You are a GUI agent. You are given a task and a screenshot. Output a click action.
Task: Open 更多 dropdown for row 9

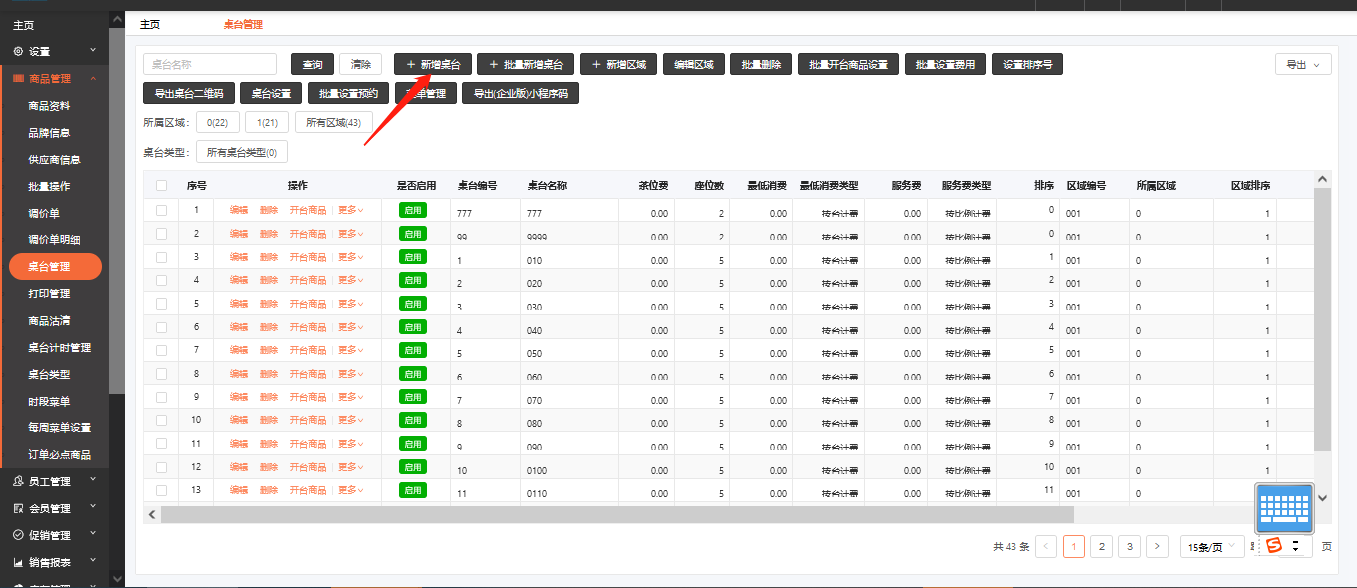coord(351,397)
